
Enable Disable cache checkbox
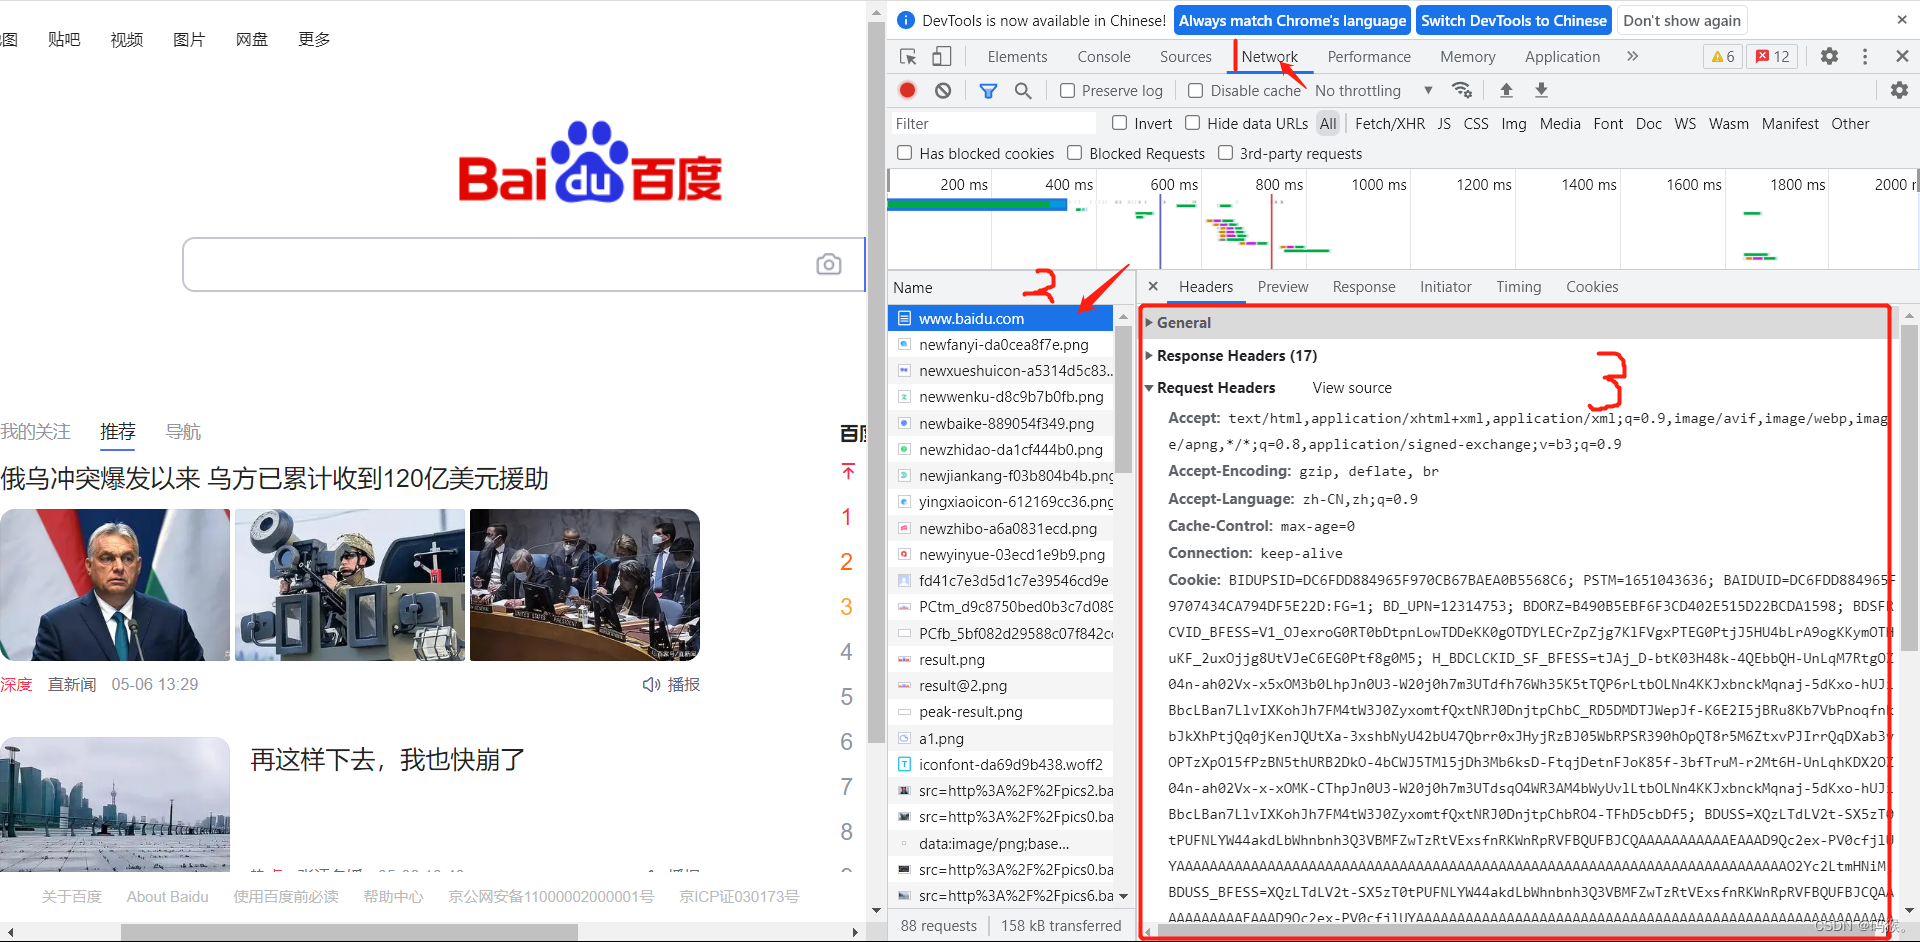pos(1195,91)
